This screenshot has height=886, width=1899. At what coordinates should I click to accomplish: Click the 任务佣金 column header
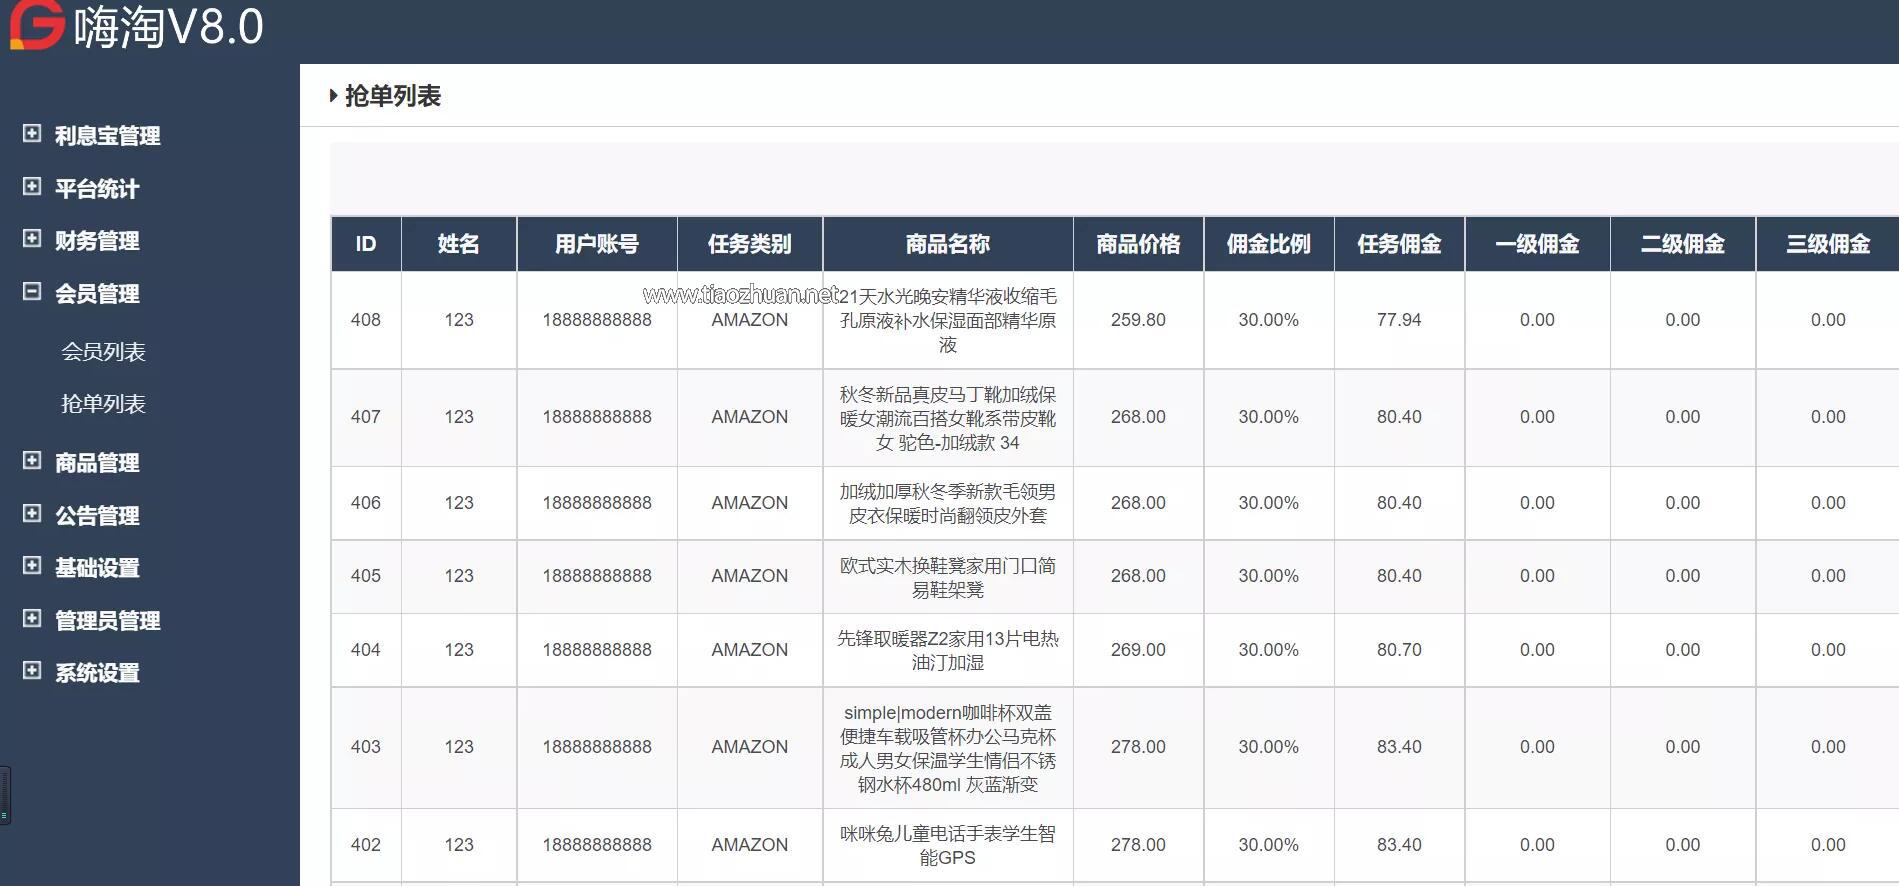[1399, 244]
